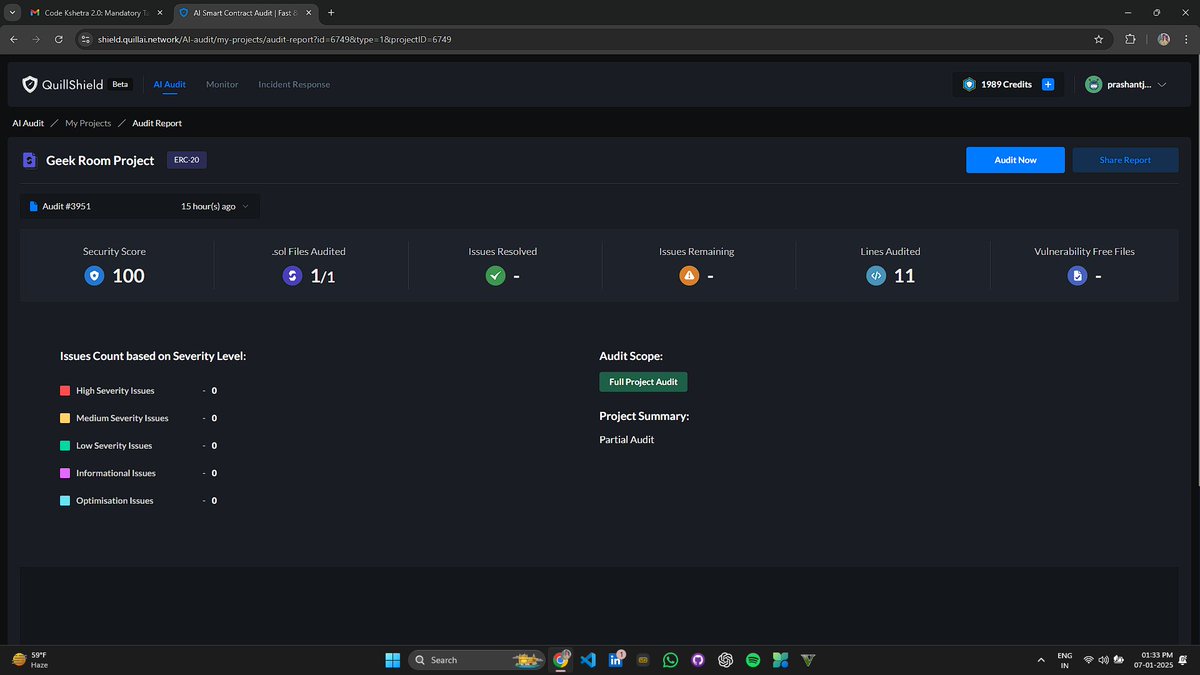Open GitHub Desktop from the taskbar

[698, 659]
